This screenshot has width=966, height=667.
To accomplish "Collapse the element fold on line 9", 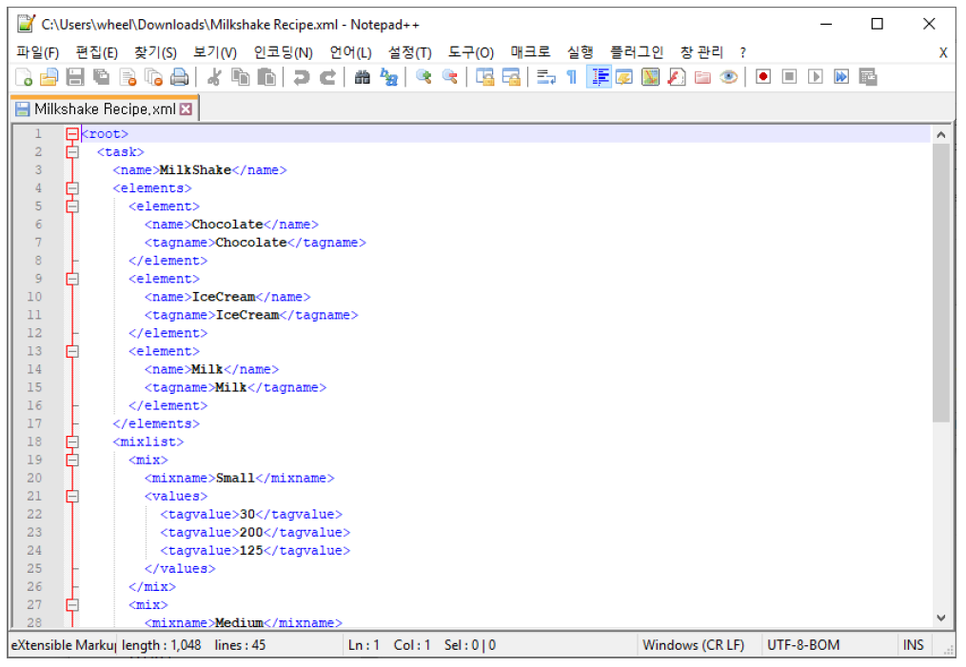I will click(x=72, y=278).
